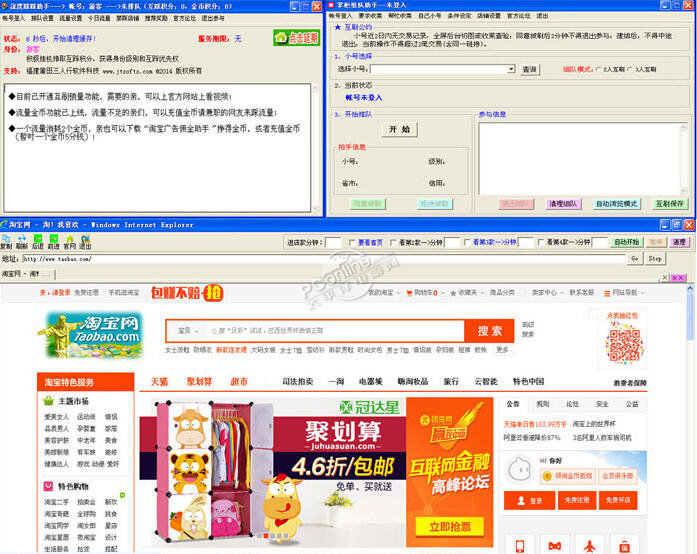Viewport: 697px width, 554px height.
Task: Click the 查询 query button
Action: click(x=529, y=69)
